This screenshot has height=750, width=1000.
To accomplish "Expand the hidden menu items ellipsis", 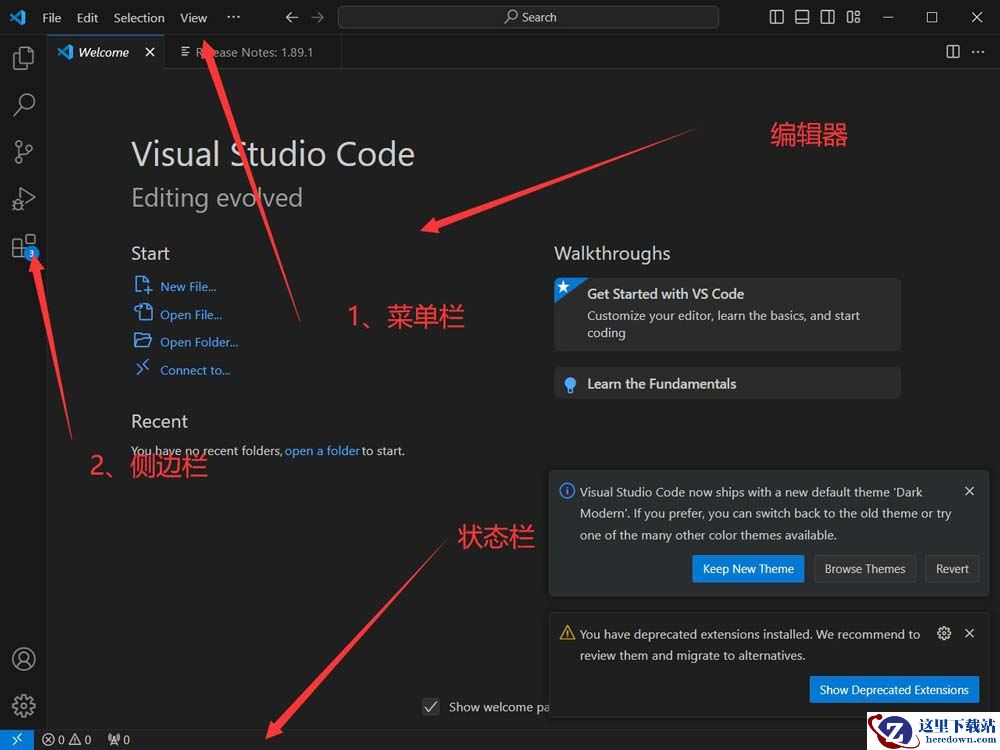I will click(233, 17).
